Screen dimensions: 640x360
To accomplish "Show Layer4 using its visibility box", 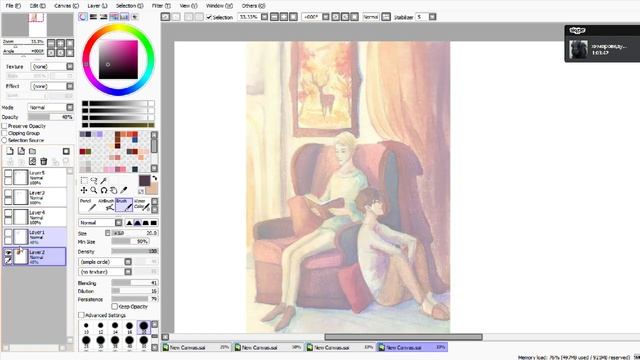I will (8, 213).
